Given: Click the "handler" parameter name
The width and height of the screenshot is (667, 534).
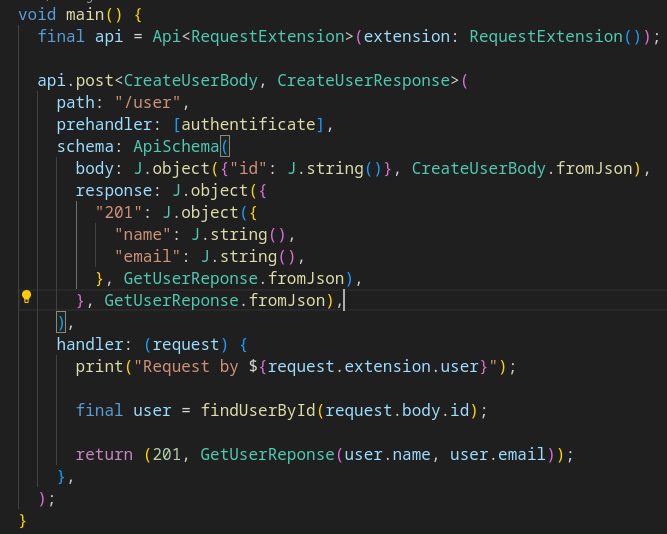Looking at the screenshot, I should coord(90,345).
